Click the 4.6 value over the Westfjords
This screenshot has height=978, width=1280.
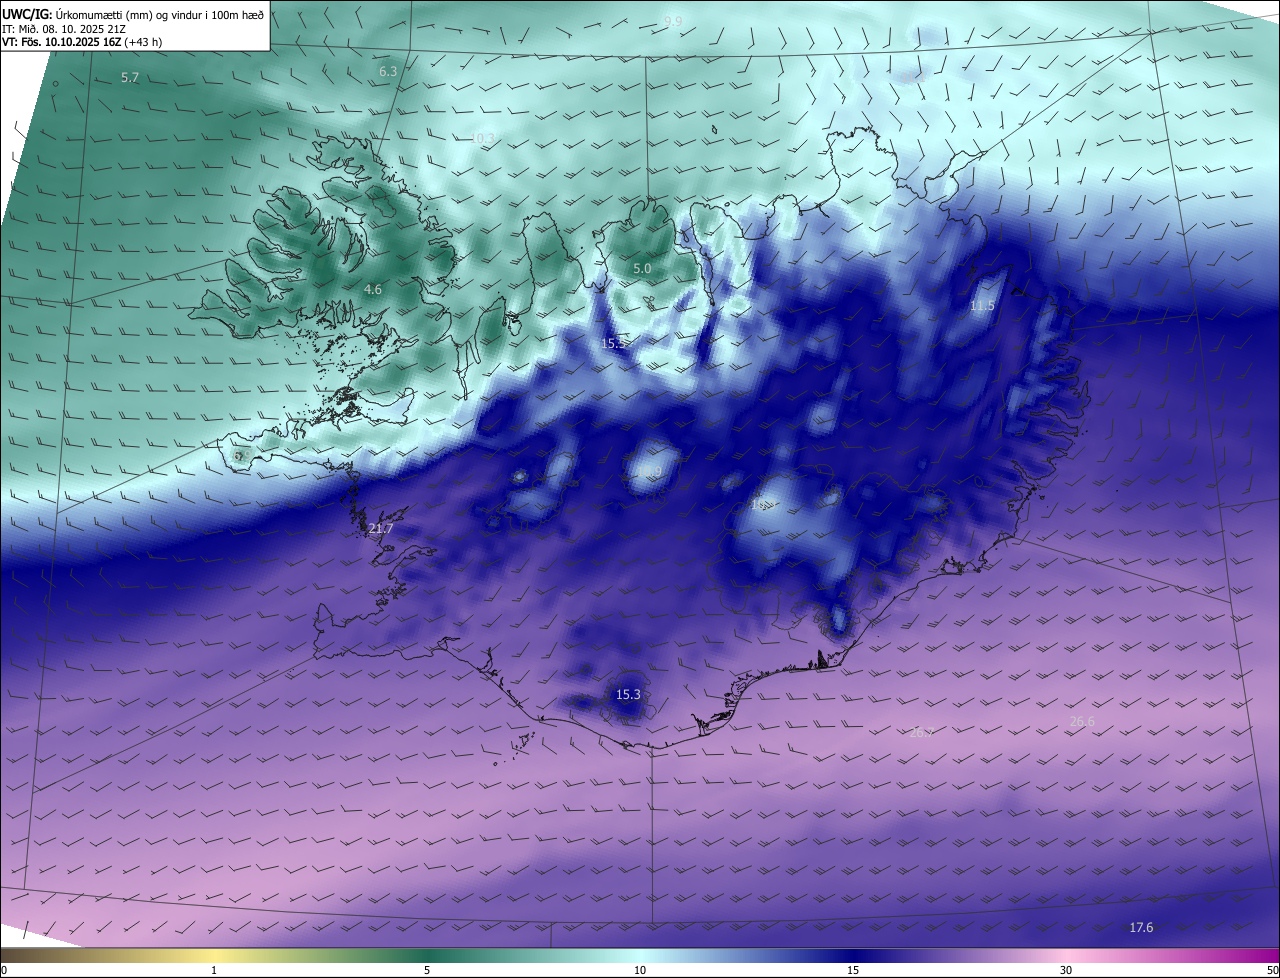(x=373, y=289)
